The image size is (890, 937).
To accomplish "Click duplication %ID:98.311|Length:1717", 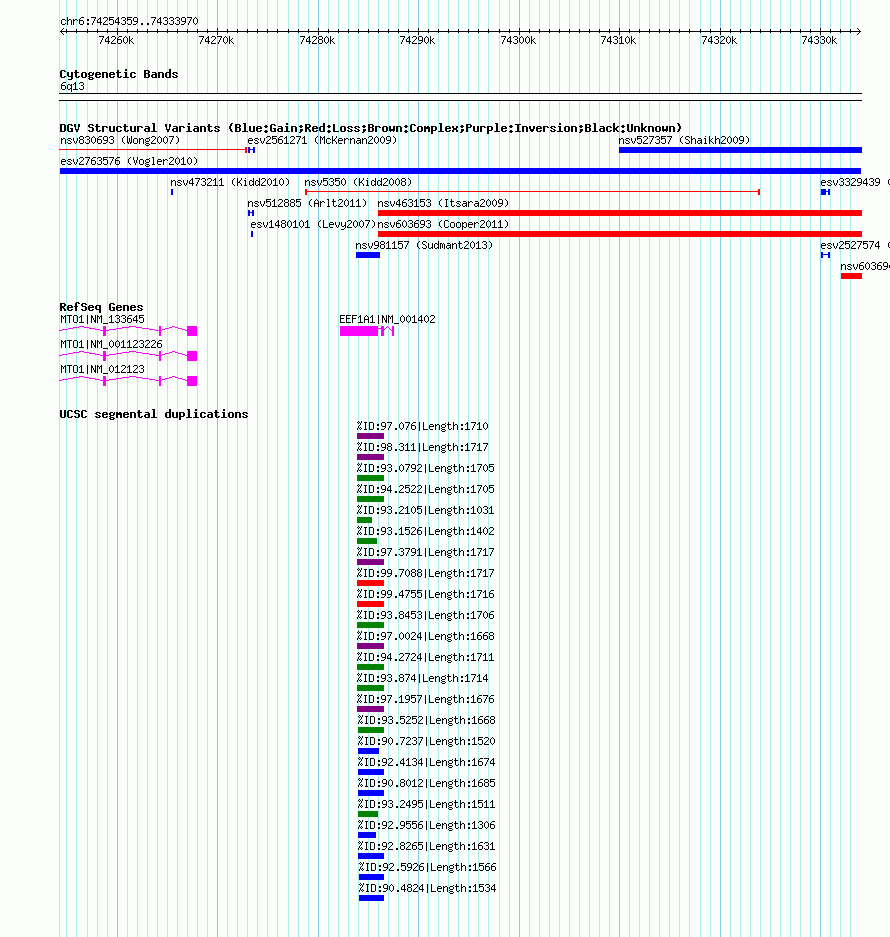I will point(423,448).
